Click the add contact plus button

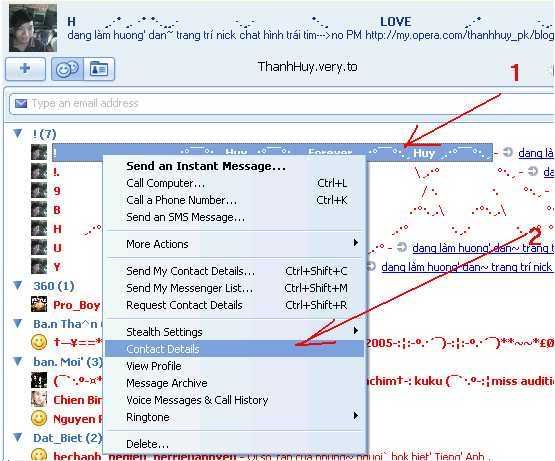coord(25,69)
